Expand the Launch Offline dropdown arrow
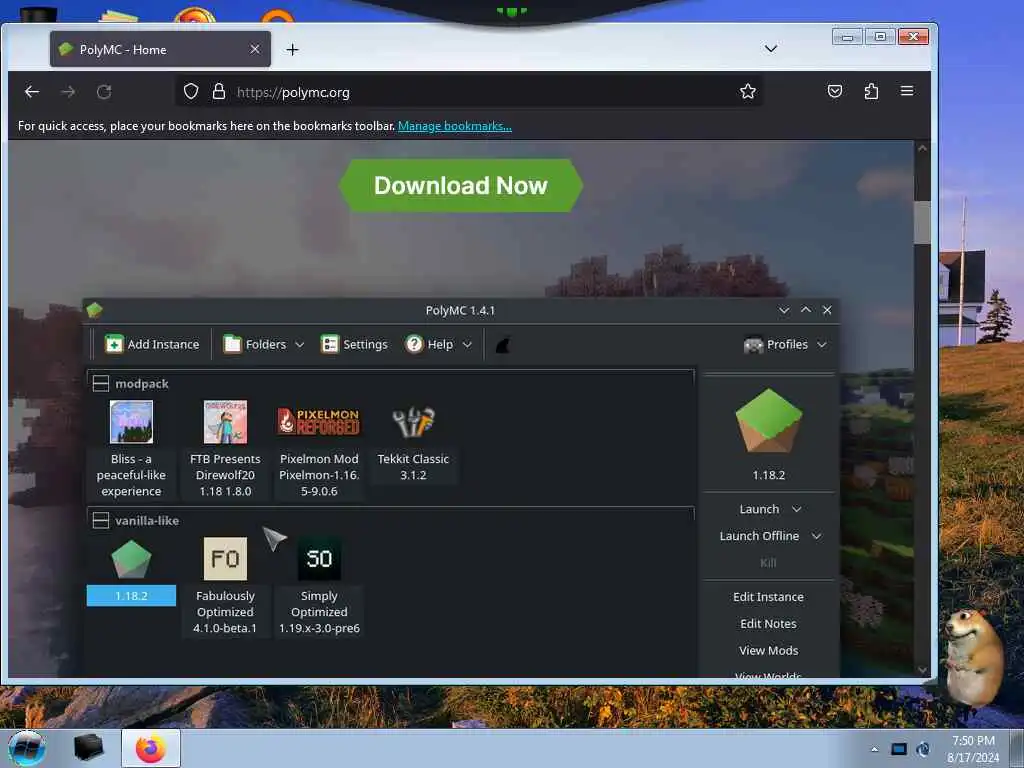 click(x=816, y=536)
